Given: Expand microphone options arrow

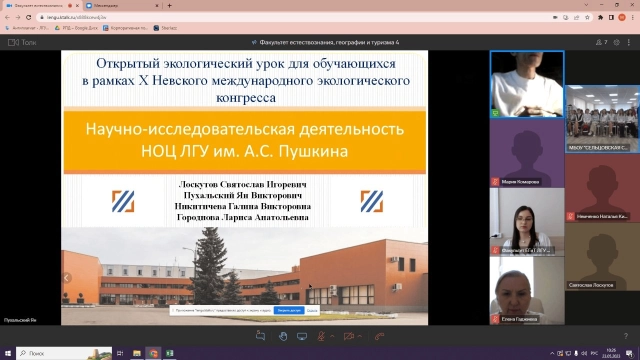Looking at the screenshot, I should 332,336.
